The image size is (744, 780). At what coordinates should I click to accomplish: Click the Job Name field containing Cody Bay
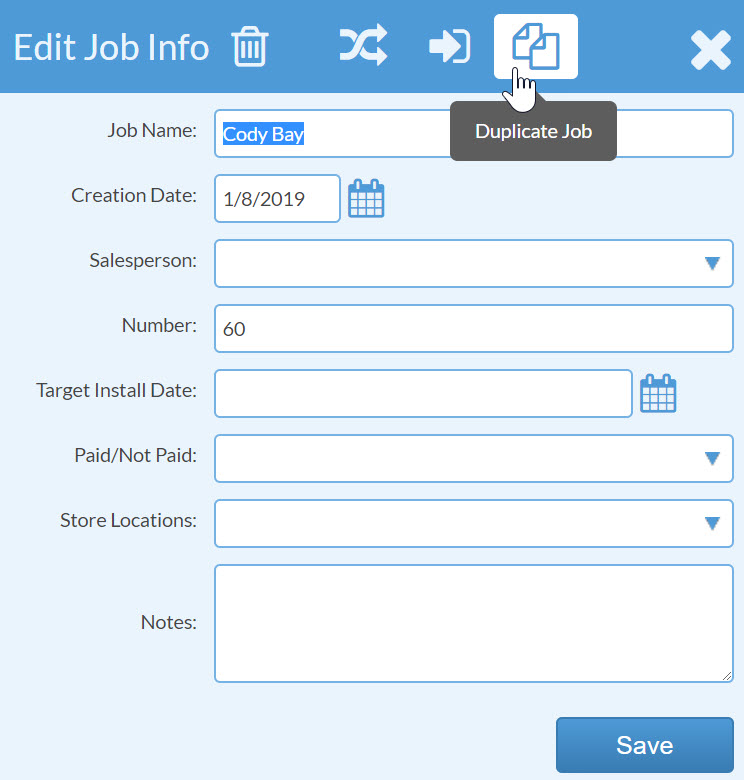click(x=473, y=133)
